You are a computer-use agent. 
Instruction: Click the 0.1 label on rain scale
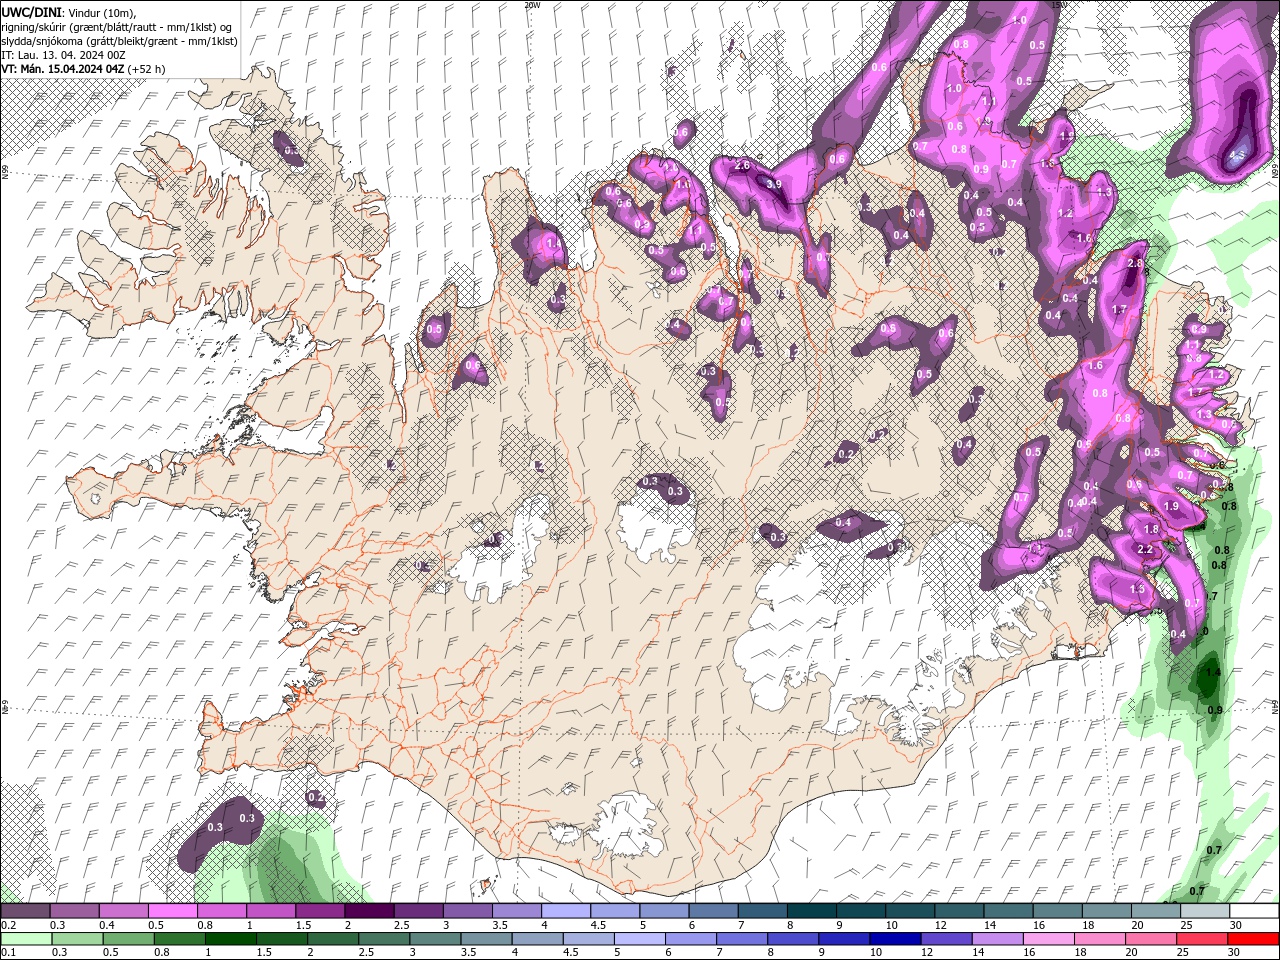tap(9, 952)
